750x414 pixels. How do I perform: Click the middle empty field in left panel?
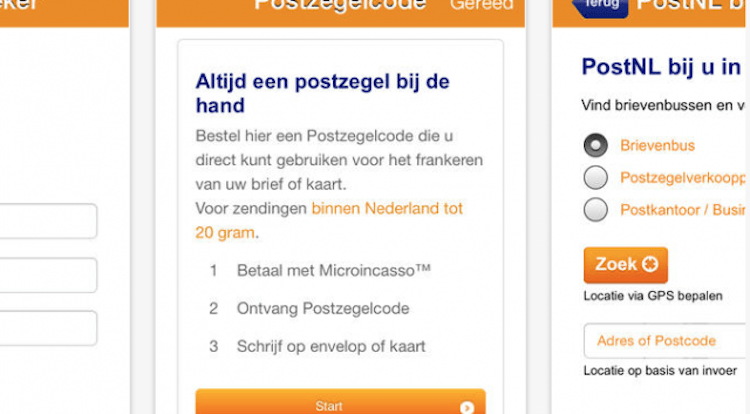point(48,275)
